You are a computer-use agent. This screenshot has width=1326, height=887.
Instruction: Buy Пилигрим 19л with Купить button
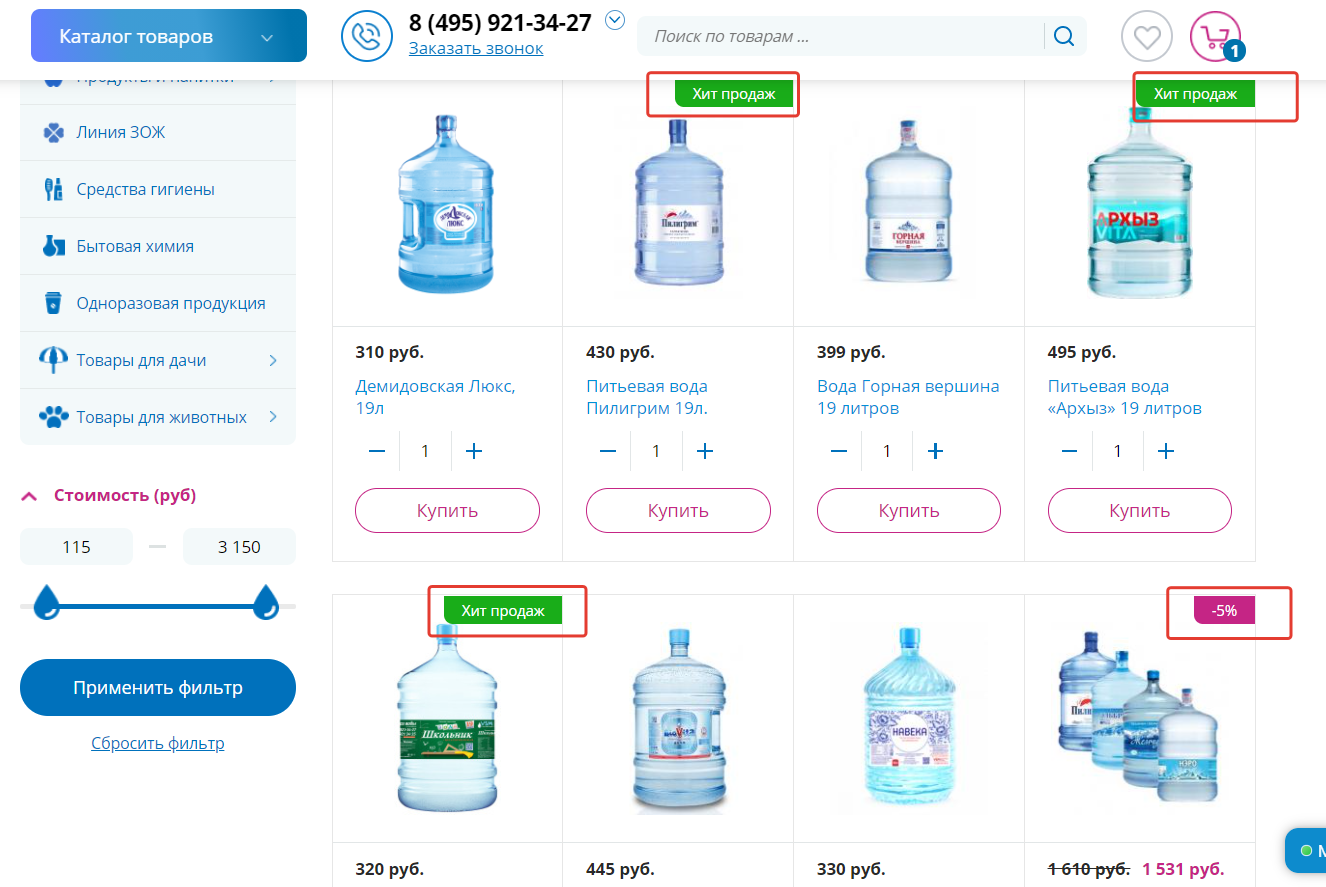tap(678, 510)
